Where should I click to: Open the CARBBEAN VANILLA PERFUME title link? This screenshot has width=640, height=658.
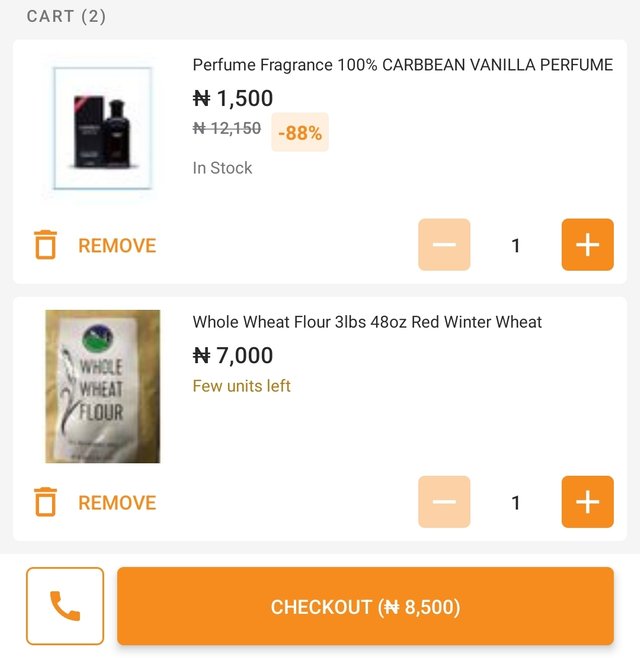tap(402, 65)
